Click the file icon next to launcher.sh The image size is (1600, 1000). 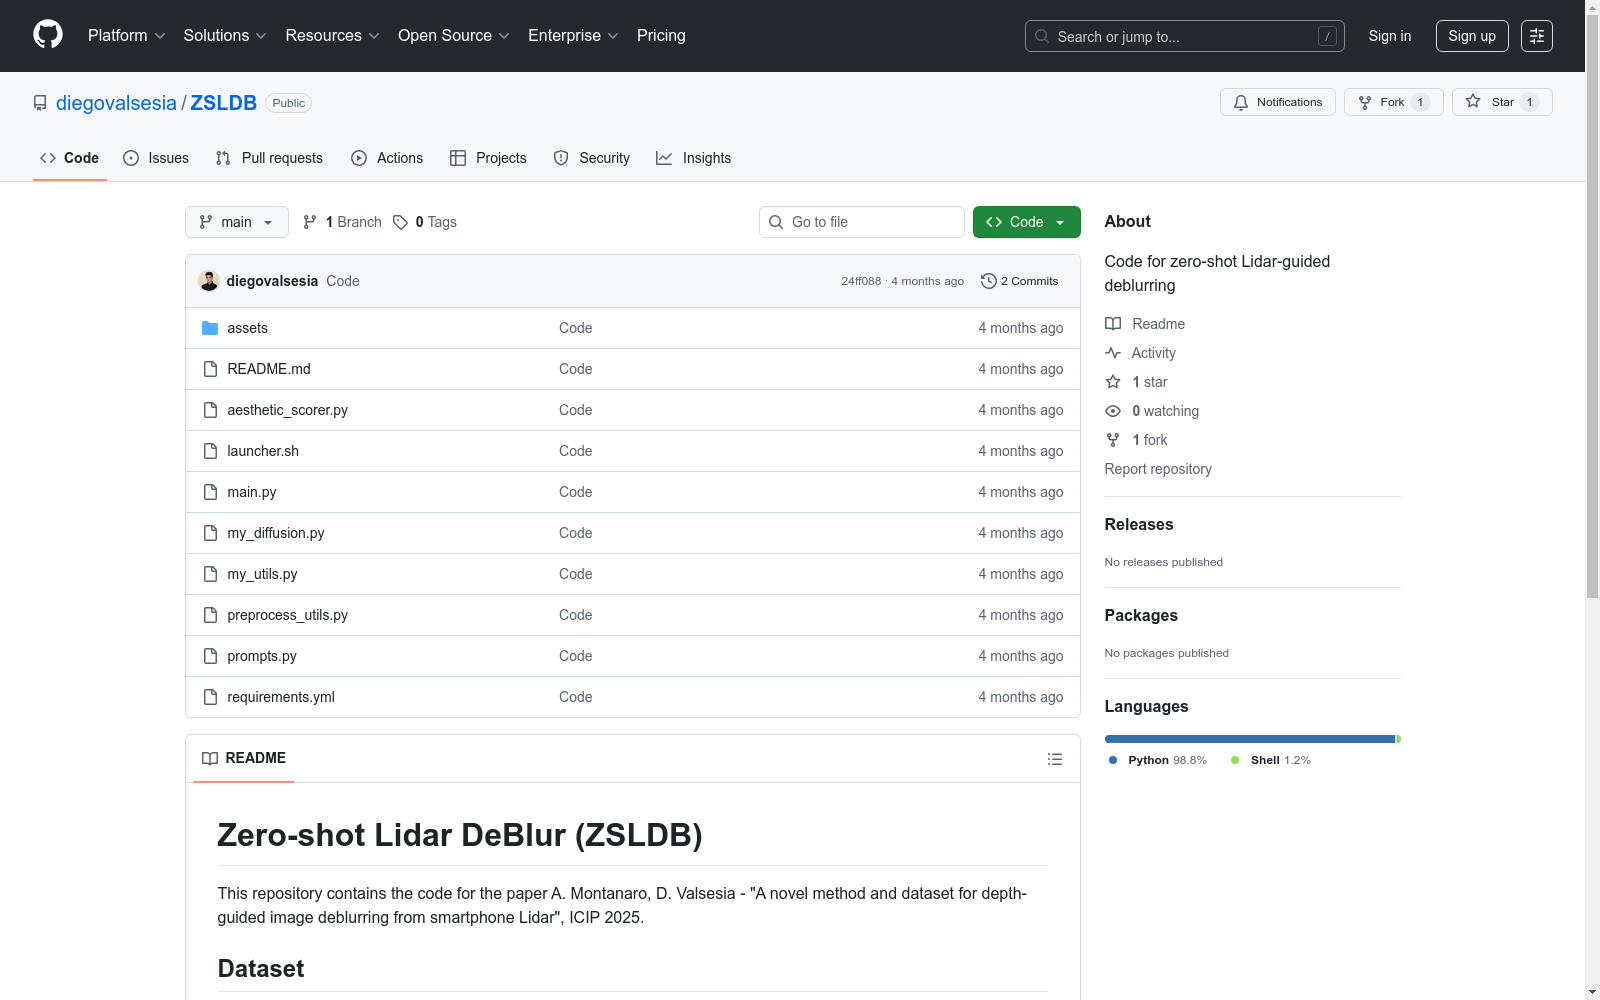210,451
